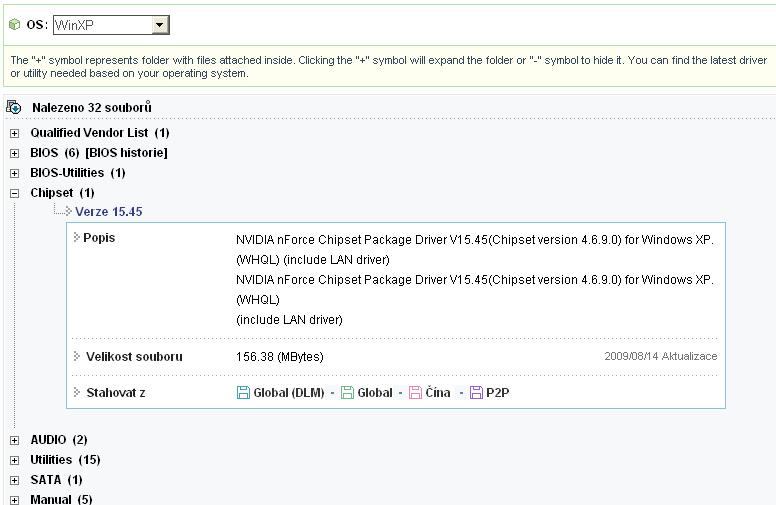
Task: Click the arrow icon next to Stahovat z
Action: pos(77,392)
